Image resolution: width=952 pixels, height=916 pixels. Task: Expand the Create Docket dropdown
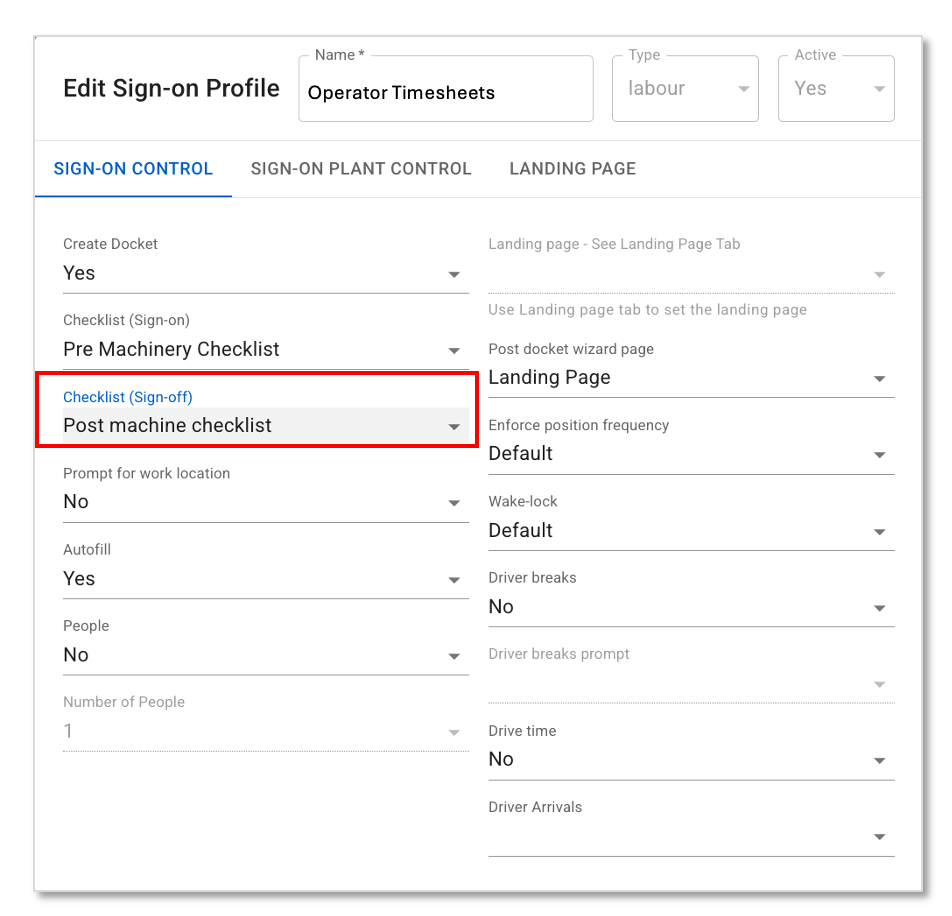tap(265, 274)
